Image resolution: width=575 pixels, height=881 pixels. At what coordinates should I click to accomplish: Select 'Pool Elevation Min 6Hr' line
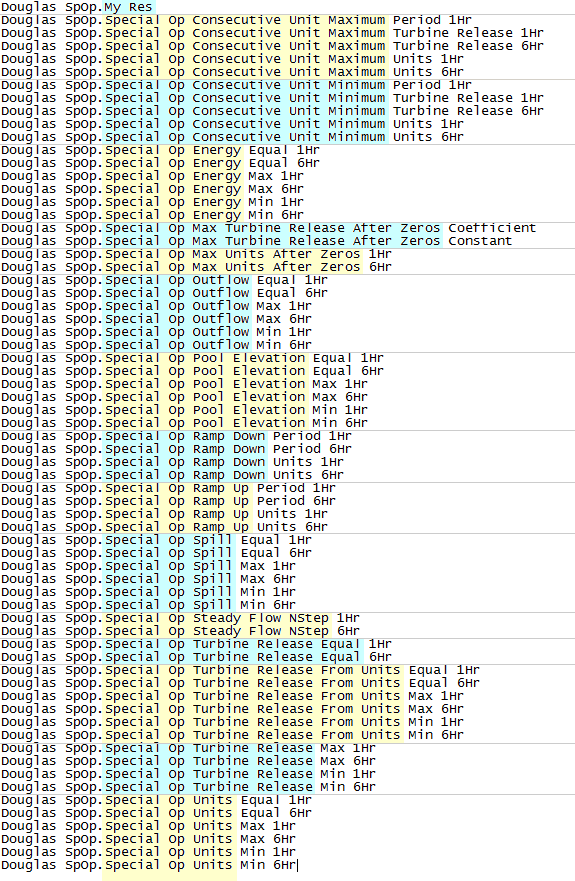184,423
